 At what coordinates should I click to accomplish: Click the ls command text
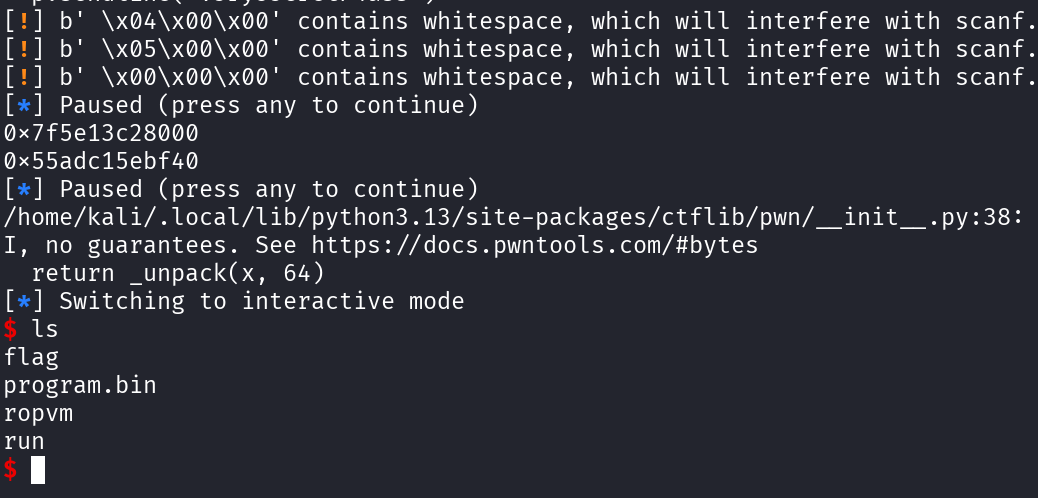[45, 329]
